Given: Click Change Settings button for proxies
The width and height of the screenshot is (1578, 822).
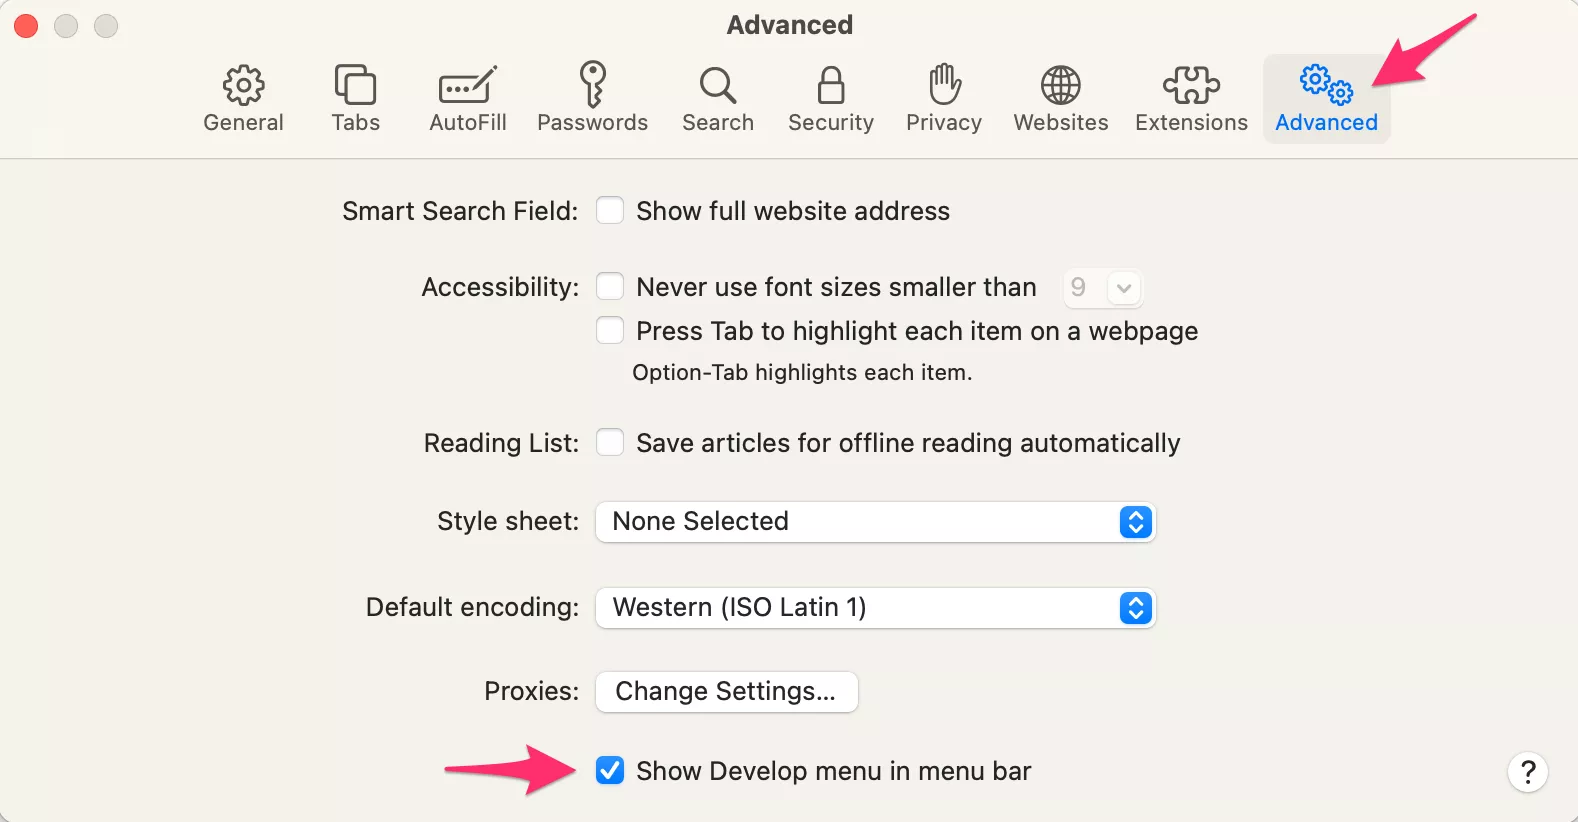Looking at the screenshot, I should click(x=726, y=692).
